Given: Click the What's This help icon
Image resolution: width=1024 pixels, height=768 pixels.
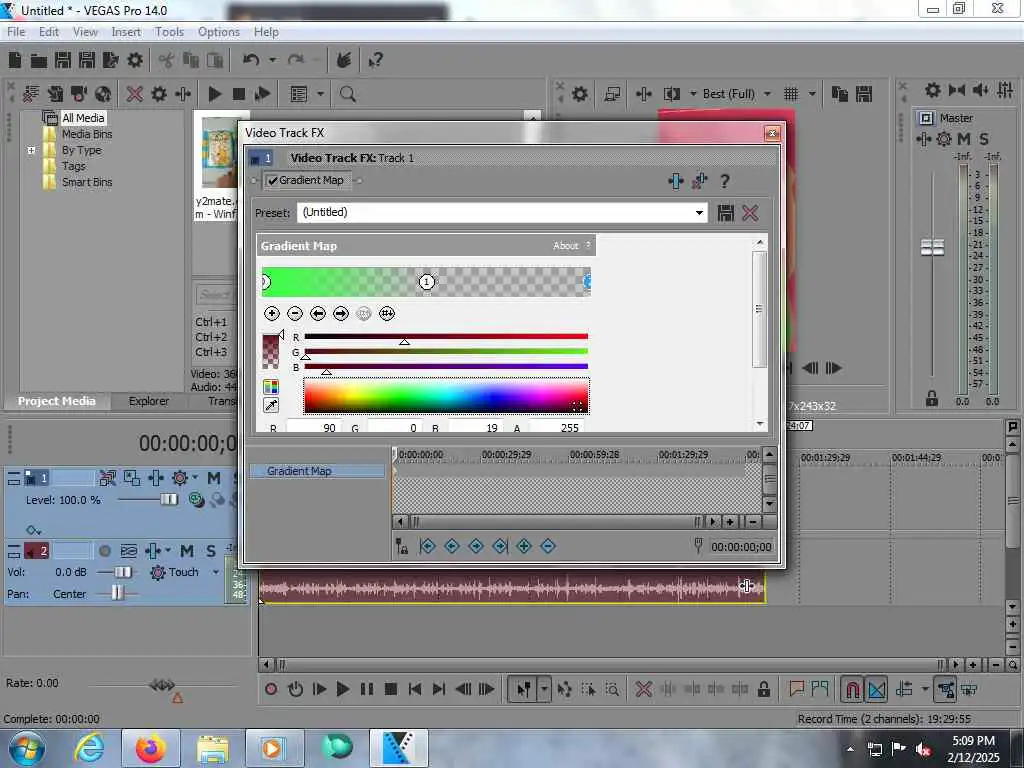Looking at the screenshot, I should click(376, 61).
